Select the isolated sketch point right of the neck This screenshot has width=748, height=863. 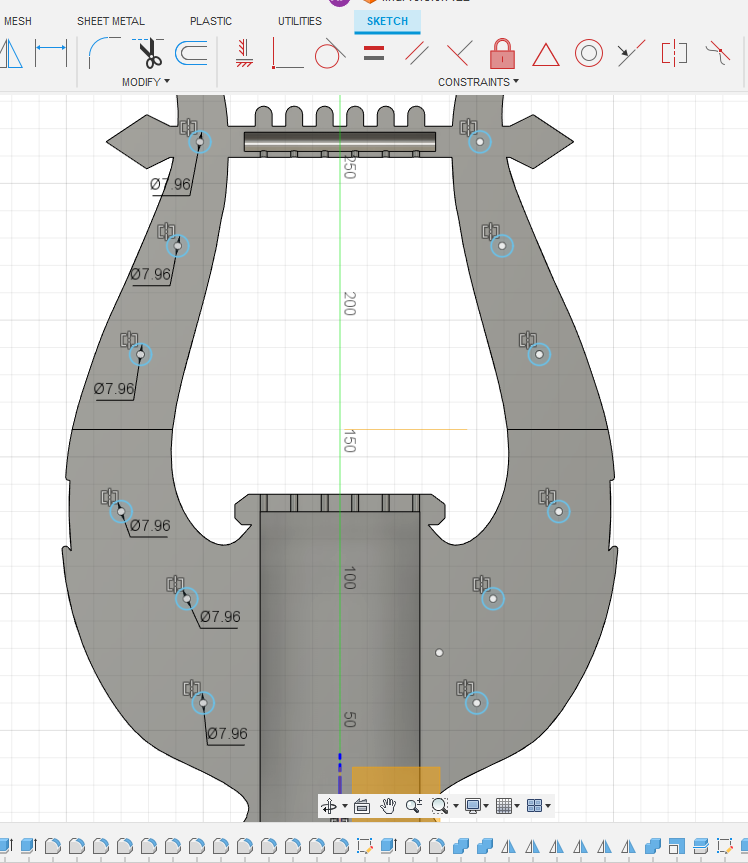click(439, 653)
